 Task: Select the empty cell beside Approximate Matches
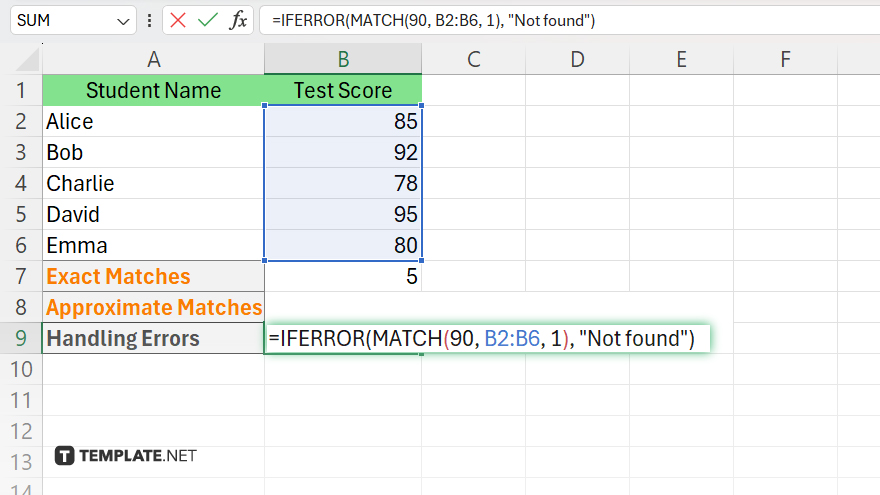pyautogui.click(x=343, y=308)
